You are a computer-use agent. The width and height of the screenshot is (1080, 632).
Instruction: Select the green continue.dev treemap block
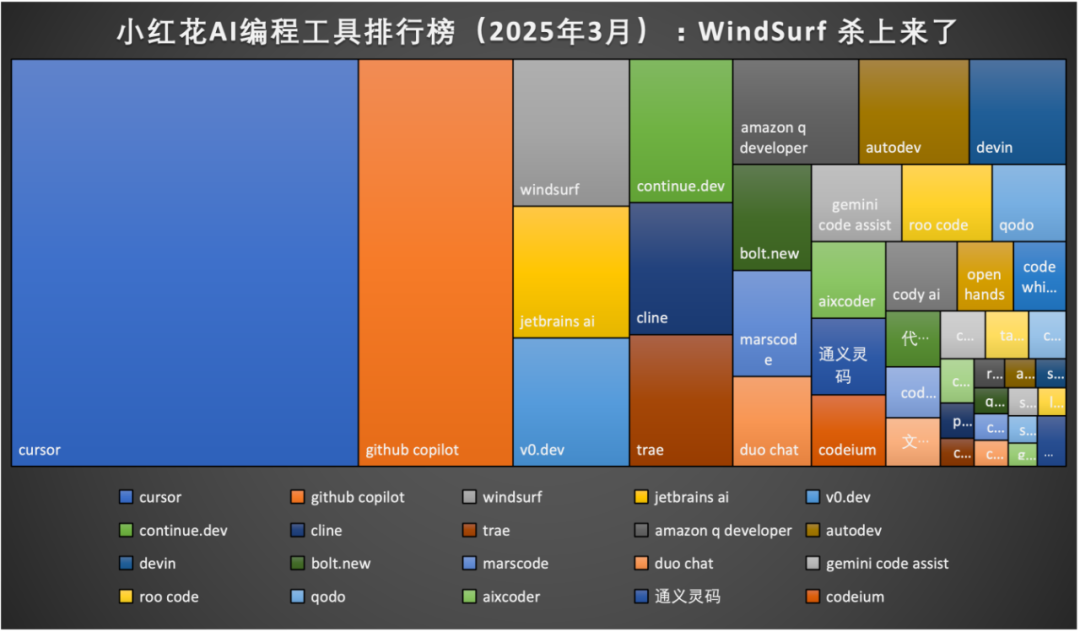pyautogui.click(x=681, y=131)
